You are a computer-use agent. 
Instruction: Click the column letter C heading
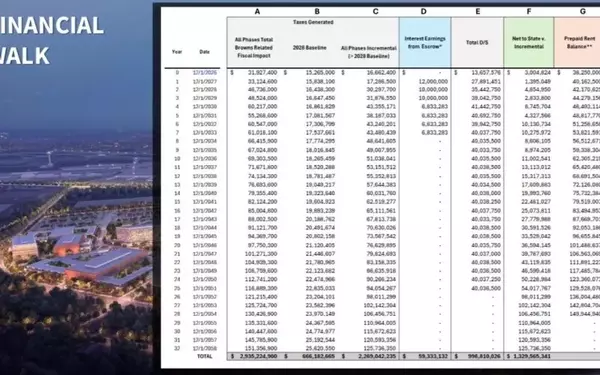tap(375, 11)
